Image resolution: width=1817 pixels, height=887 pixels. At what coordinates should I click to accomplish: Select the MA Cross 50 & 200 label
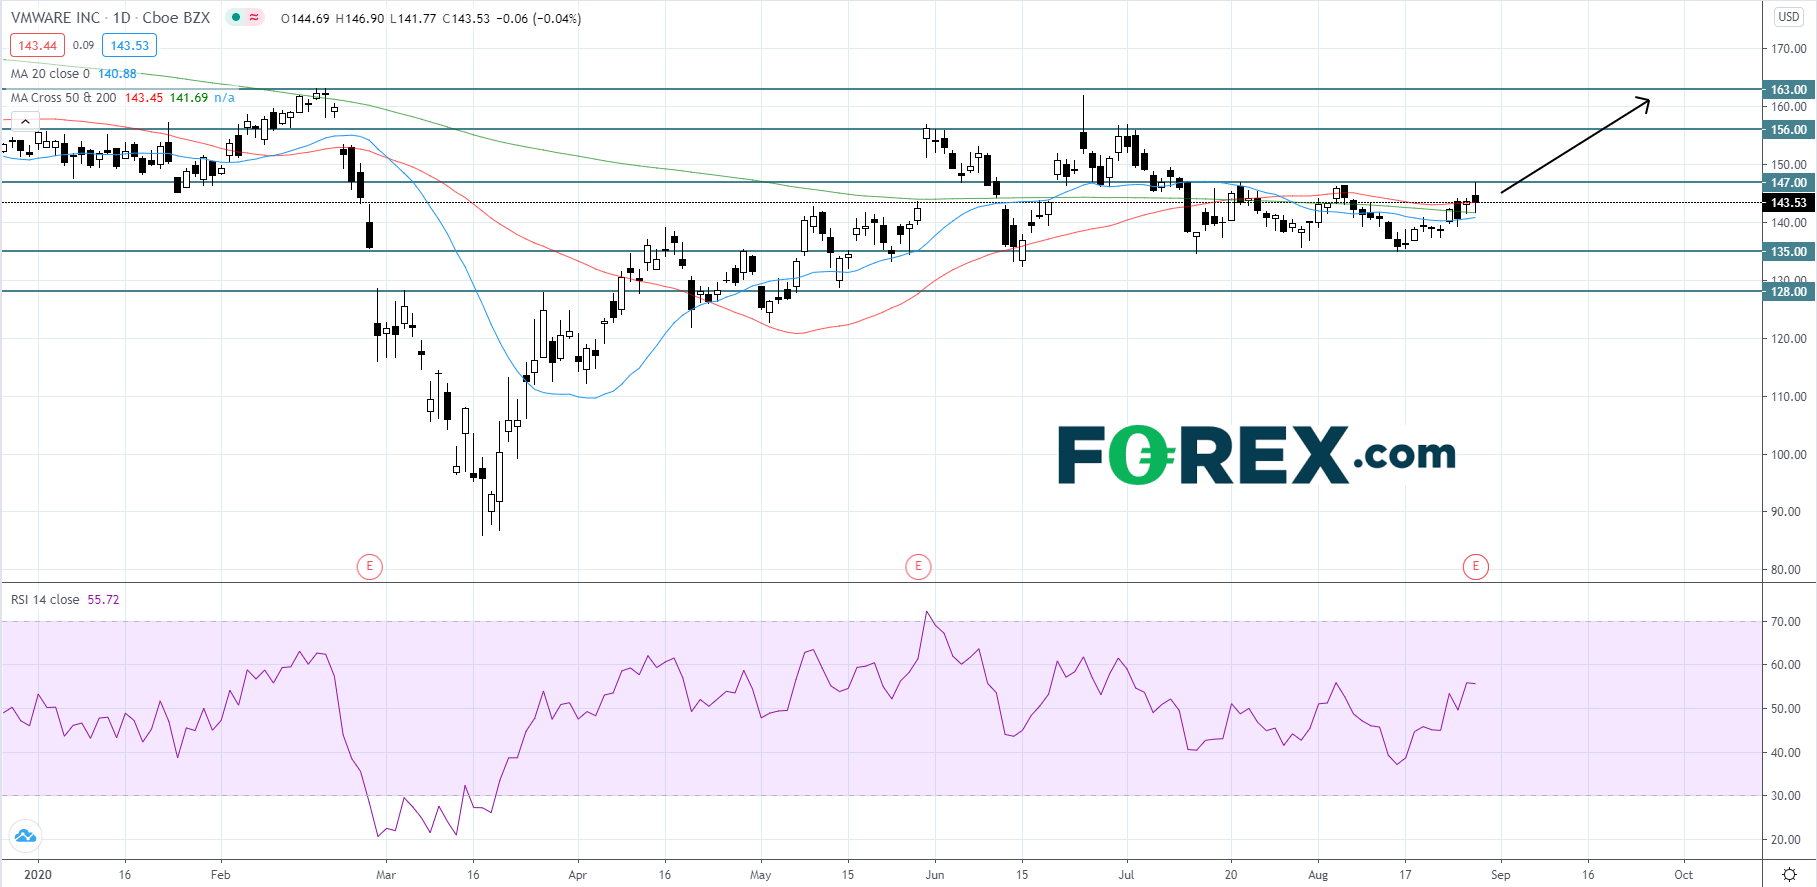[x=63, y=98]
